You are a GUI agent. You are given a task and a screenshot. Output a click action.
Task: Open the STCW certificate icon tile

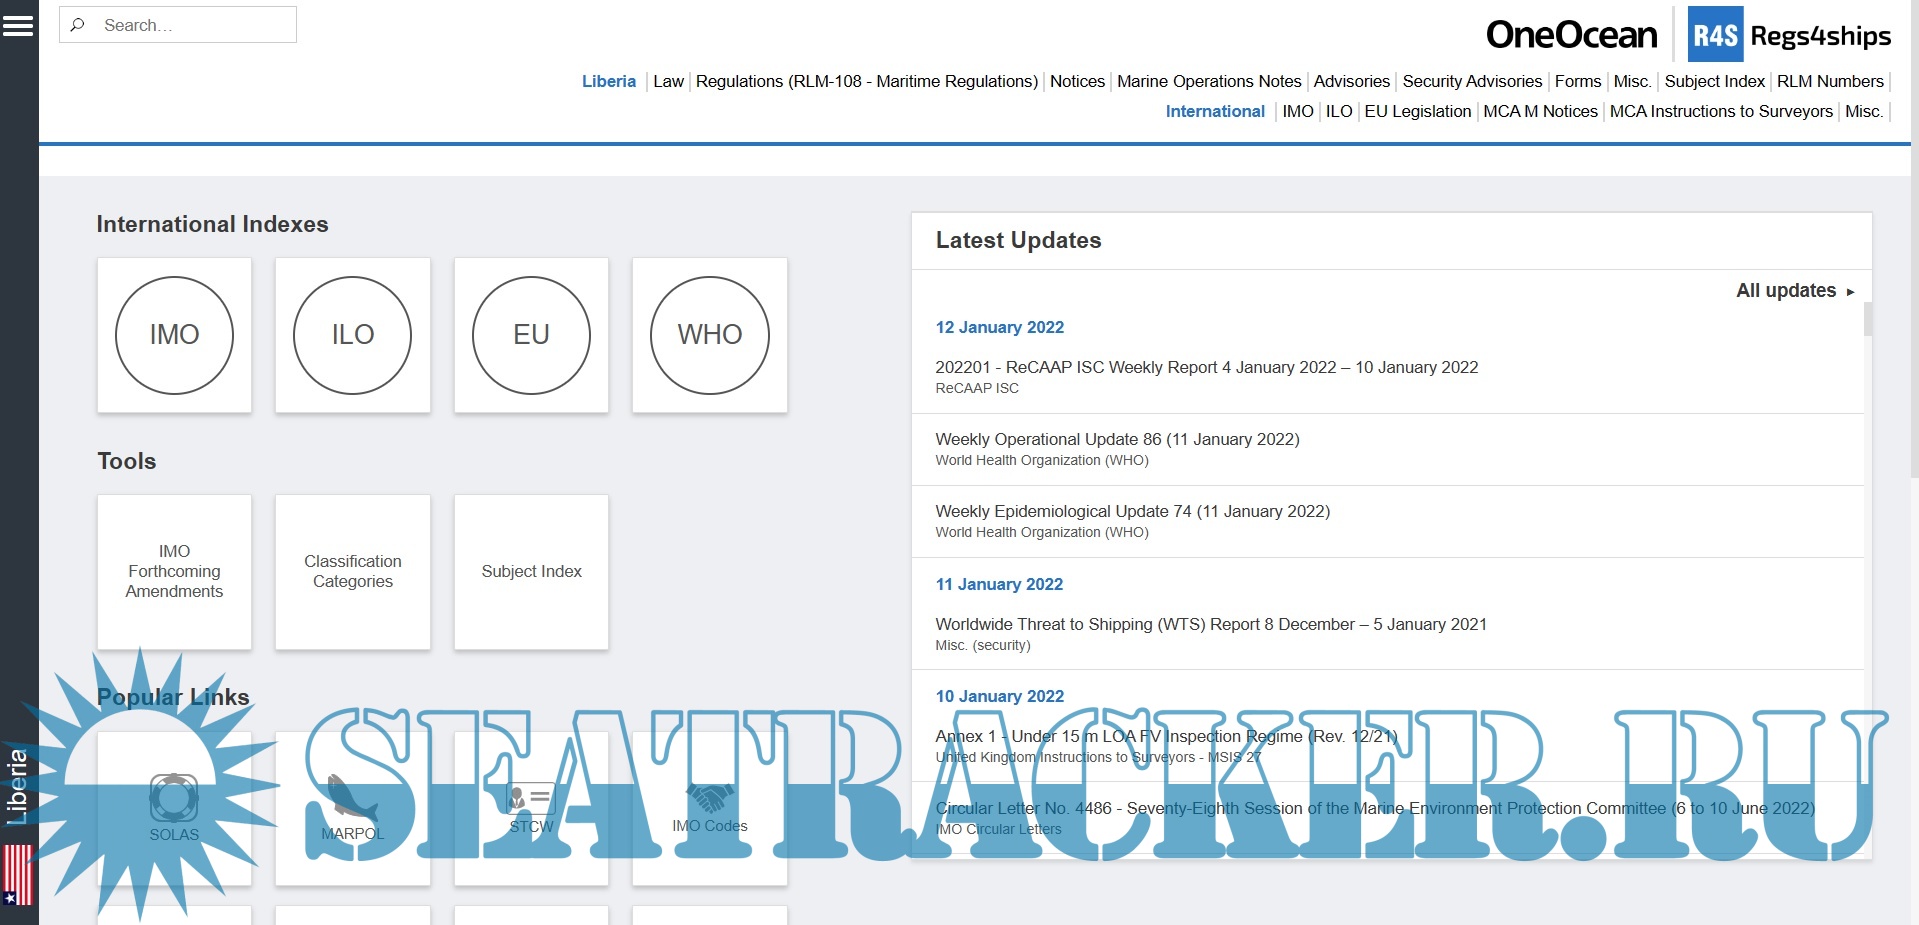pyautogui.click(x=531, y=798)
